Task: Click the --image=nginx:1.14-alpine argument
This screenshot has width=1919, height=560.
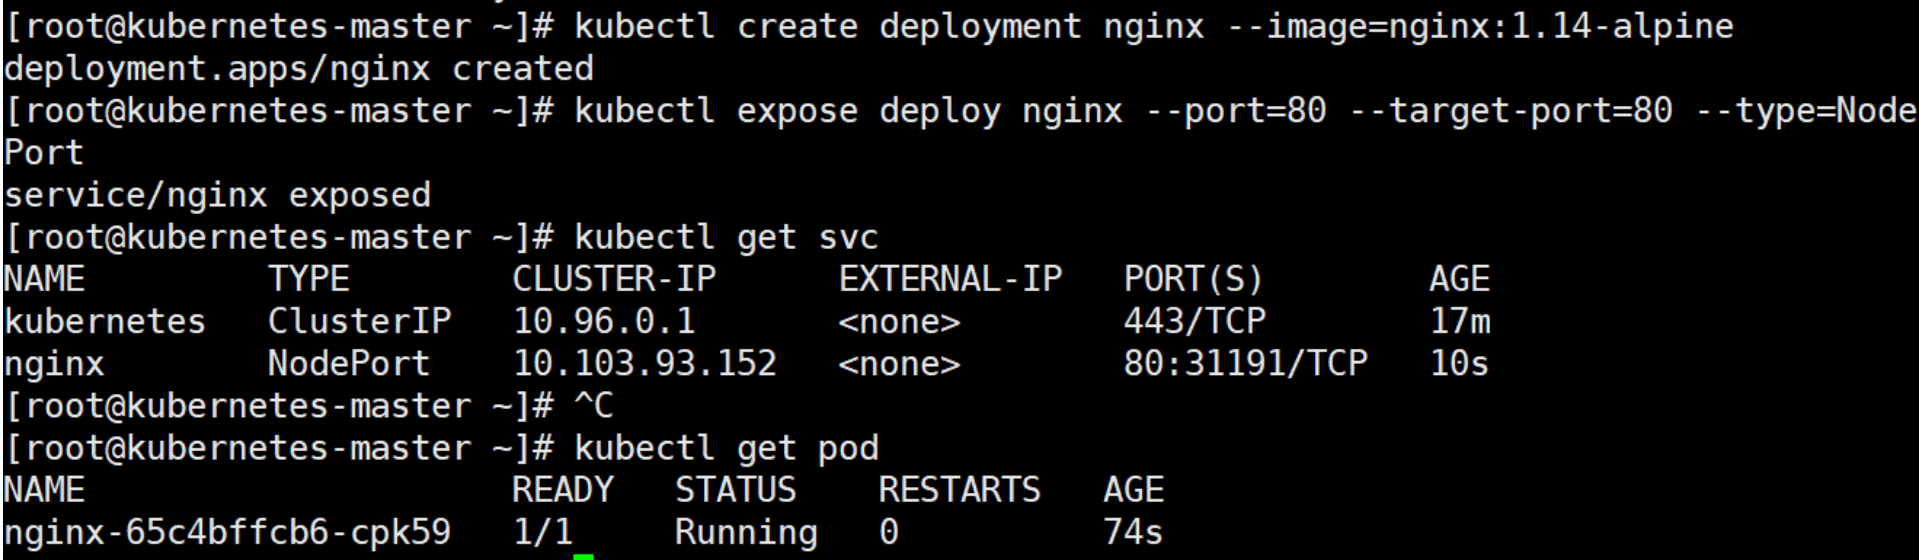Action: pos(1479,26)
